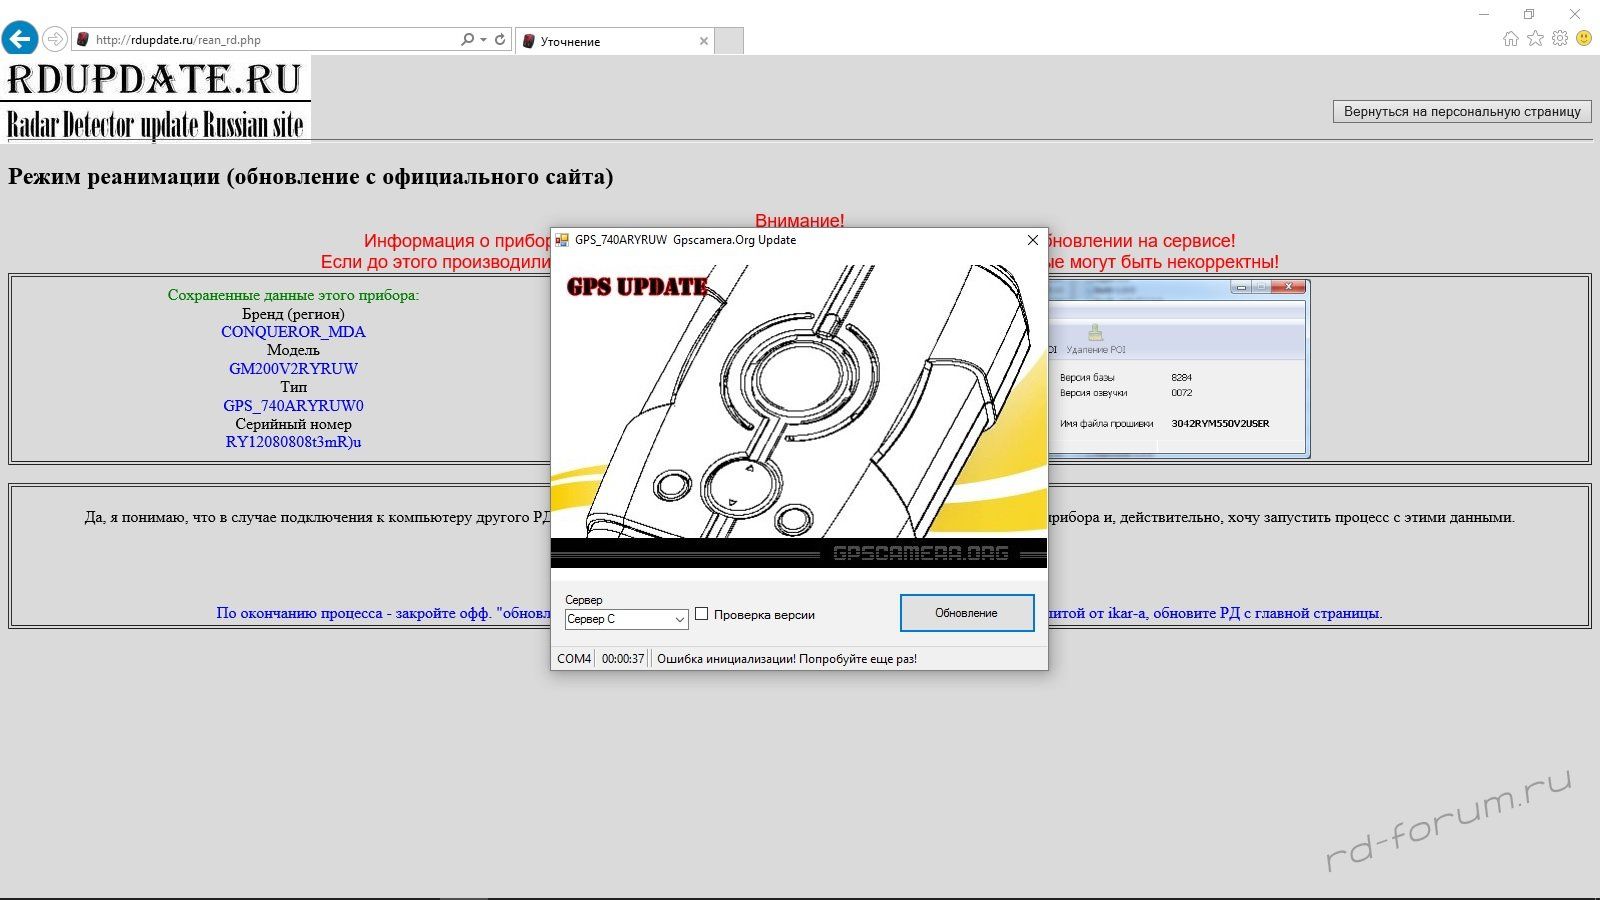The image size is (1600, 900).
Task: Click "Вернуться на персональную страницу" button
Action: 1461,111
